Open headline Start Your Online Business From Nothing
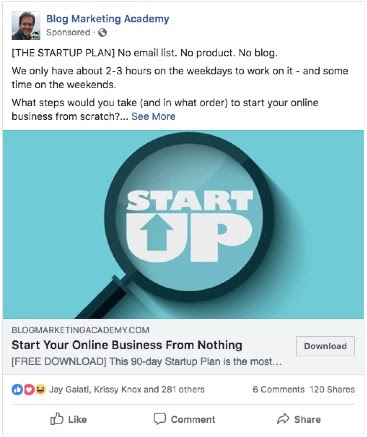Image resolution: width=367 pixels, height=437 pixels. tap(127, 345)
